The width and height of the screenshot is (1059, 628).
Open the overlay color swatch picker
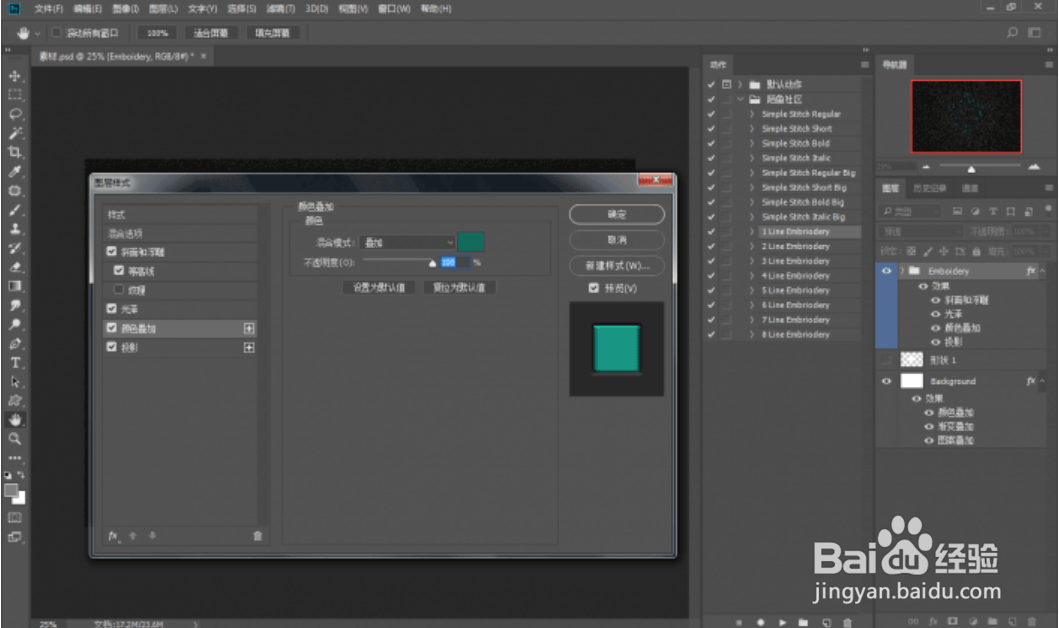pos(471,242)
